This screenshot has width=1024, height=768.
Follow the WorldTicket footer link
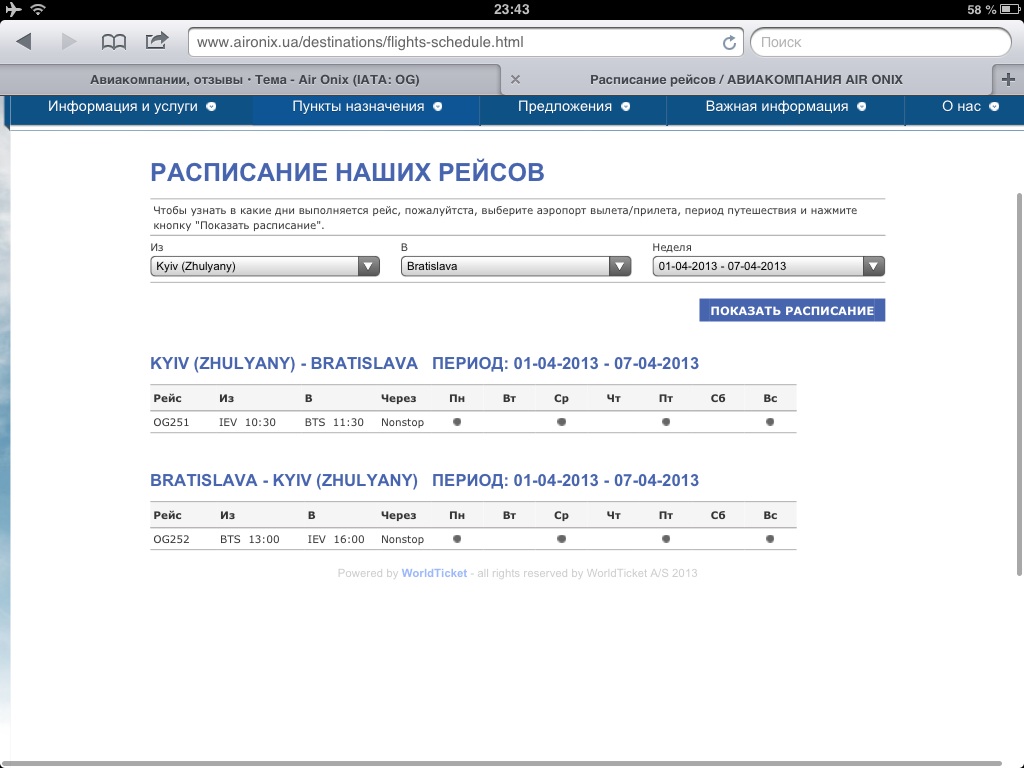[x=434, y=574]
